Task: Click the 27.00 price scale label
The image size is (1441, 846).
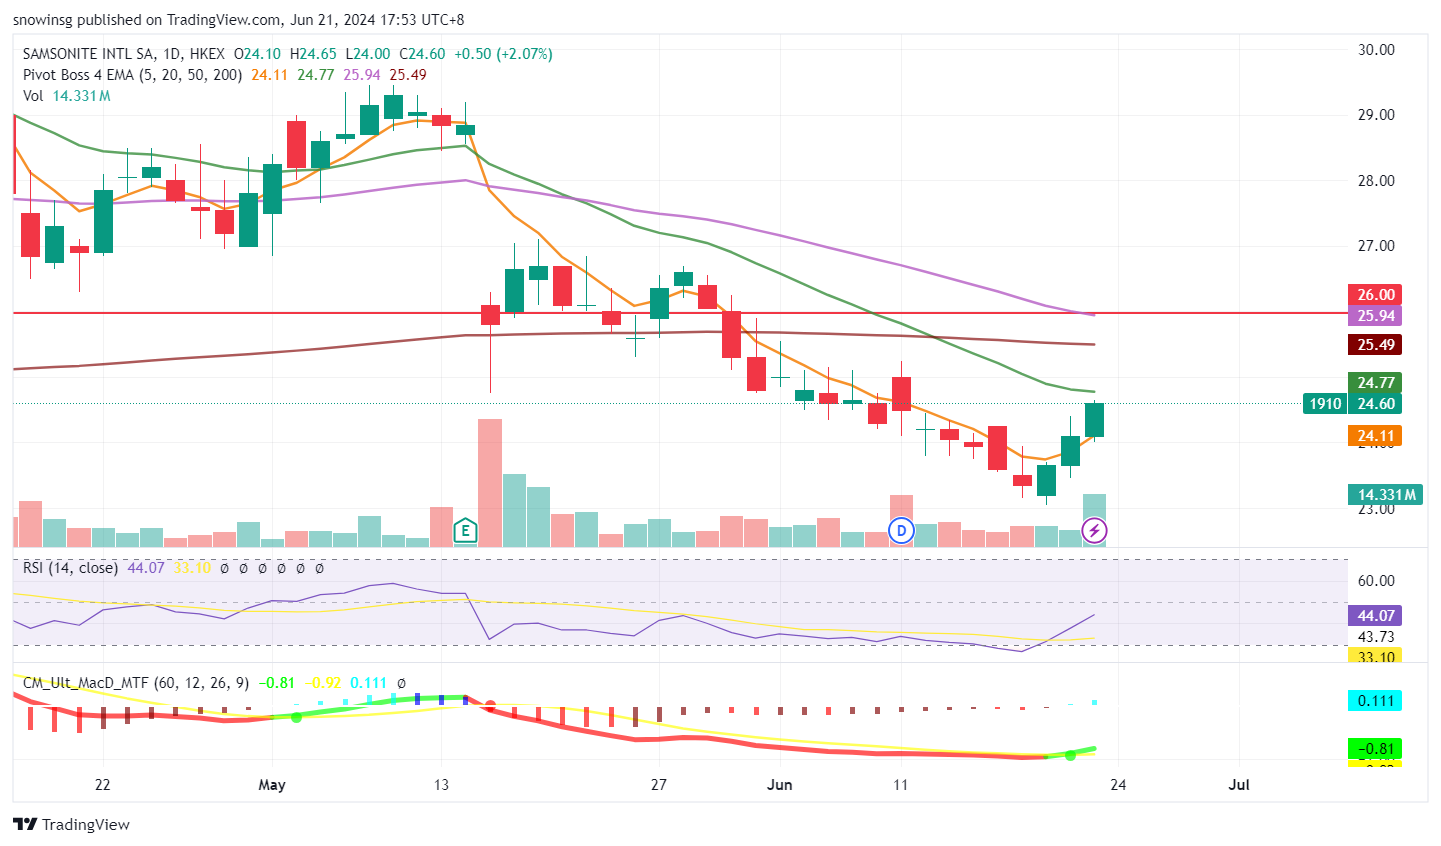Action: (1376, 246)
